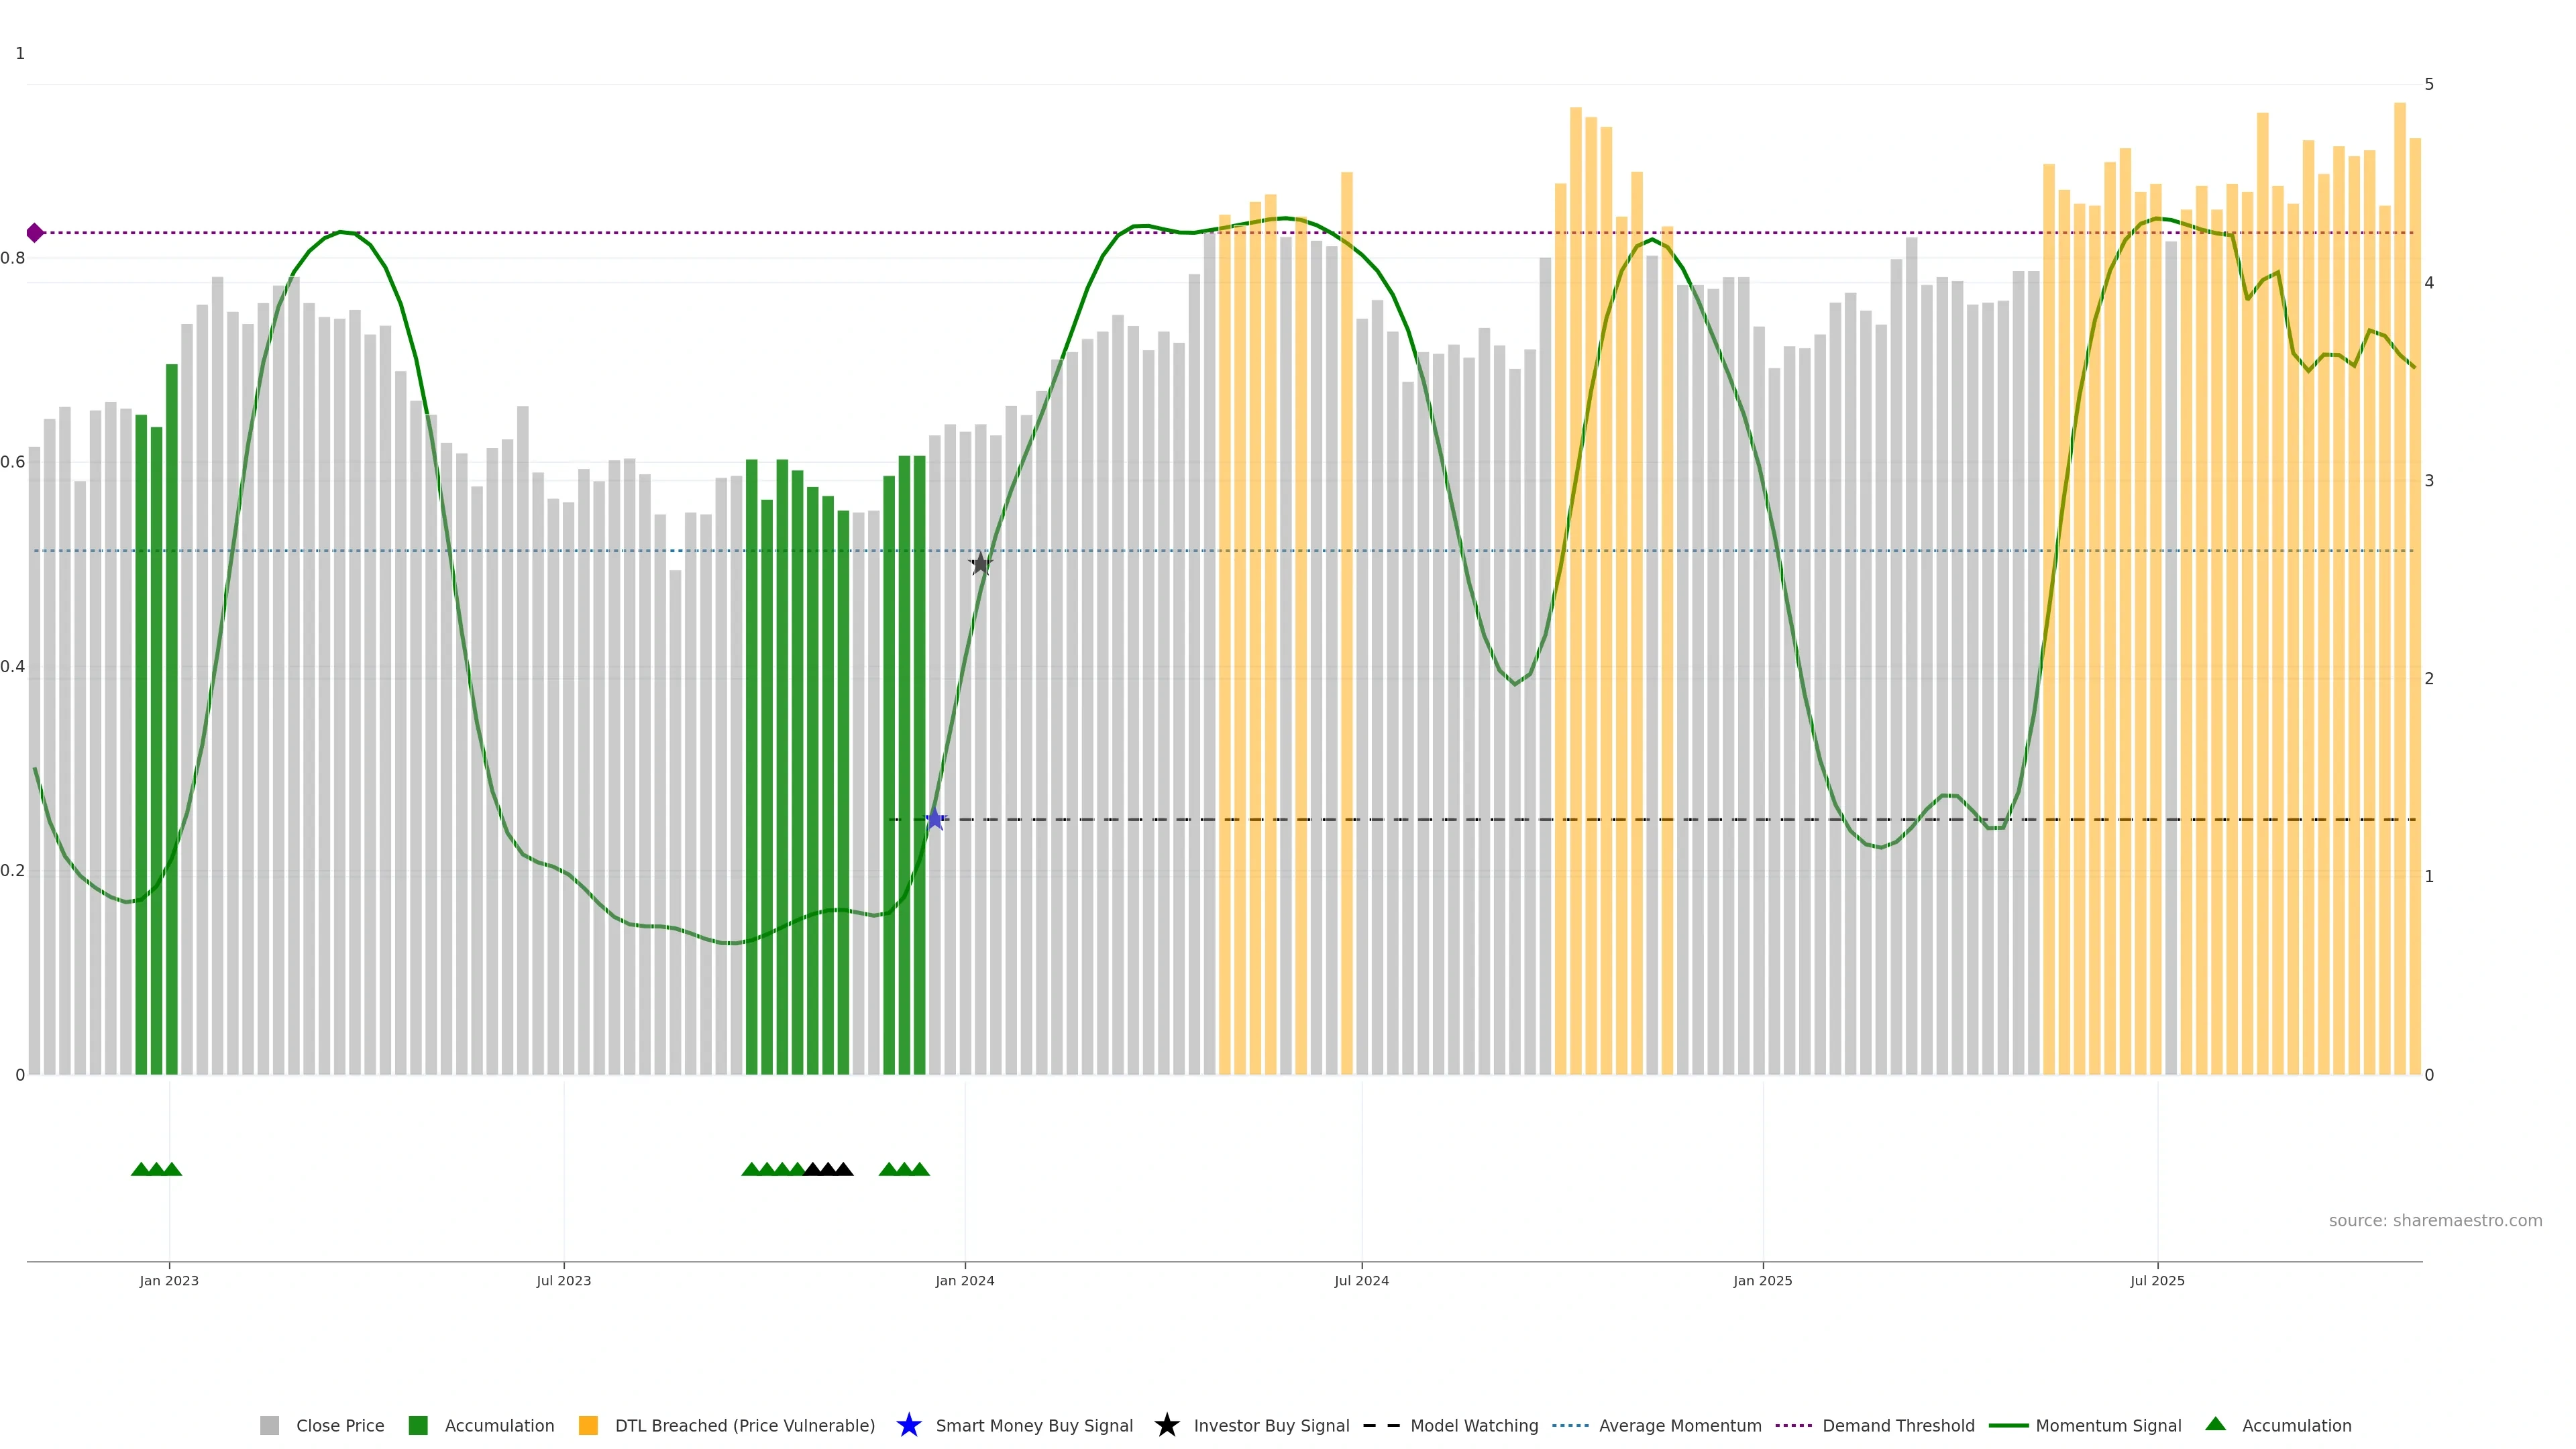This screenshot has width=2576, height=1449.
Task: Click Jan 2024 x-axis label
Action: [x=964, y=1280]
